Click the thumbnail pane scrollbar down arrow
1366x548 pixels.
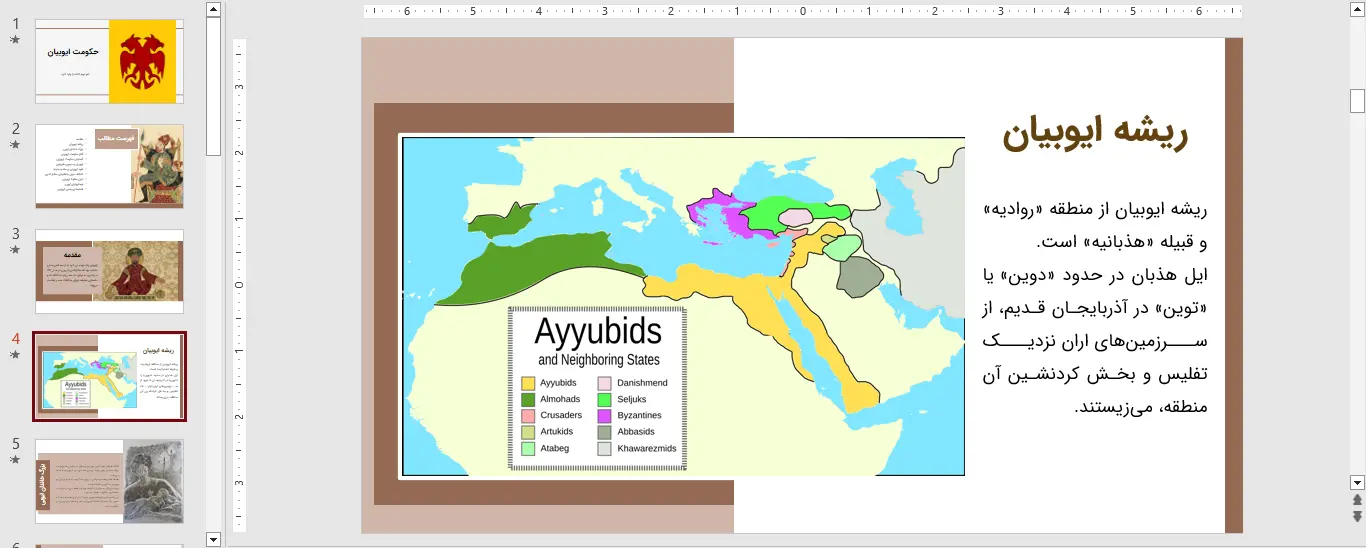(x=213, y=539)
